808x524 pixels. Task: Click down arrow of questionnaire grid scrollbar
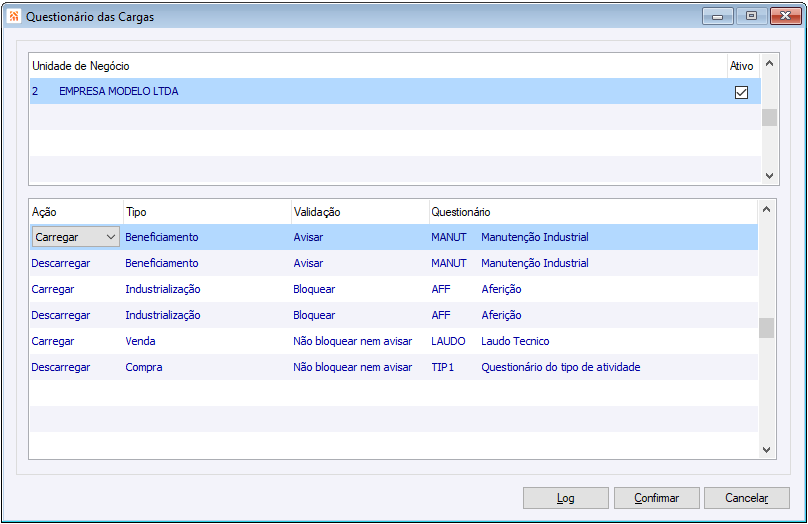[766, 450]
